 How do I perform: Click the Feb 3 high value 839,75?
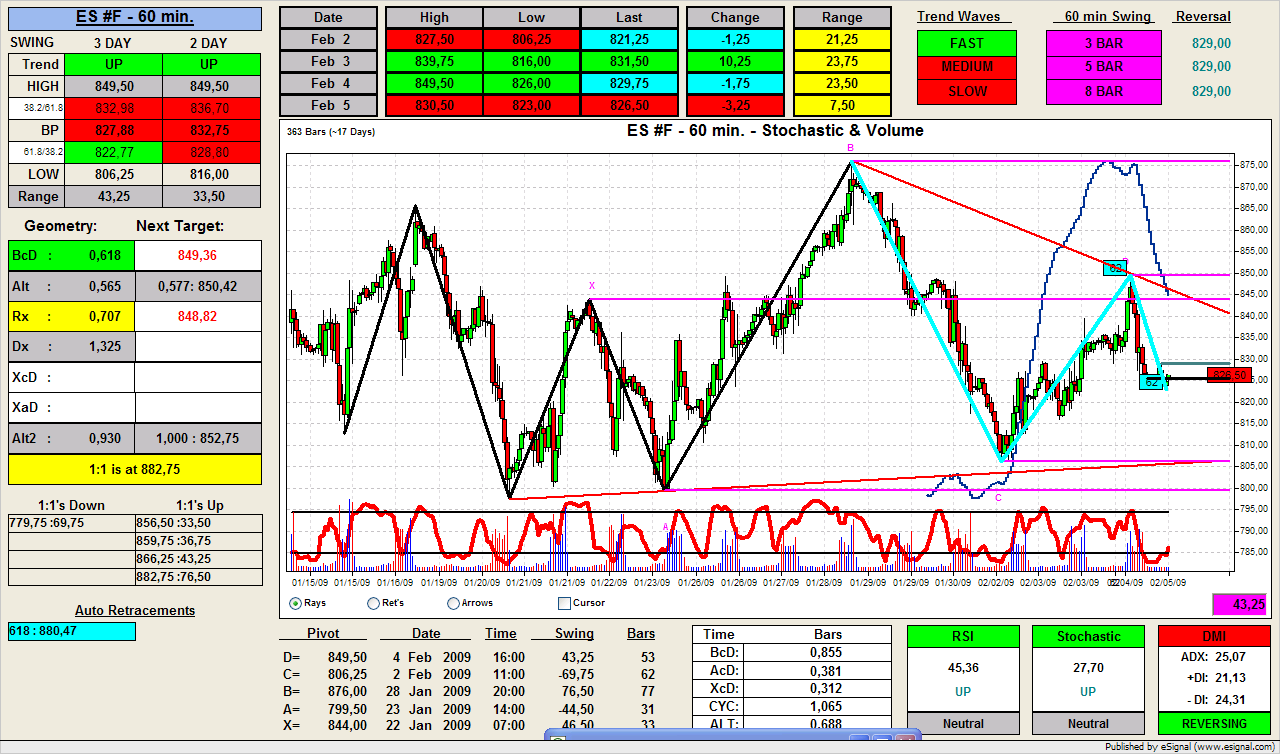tap(434, 61)
